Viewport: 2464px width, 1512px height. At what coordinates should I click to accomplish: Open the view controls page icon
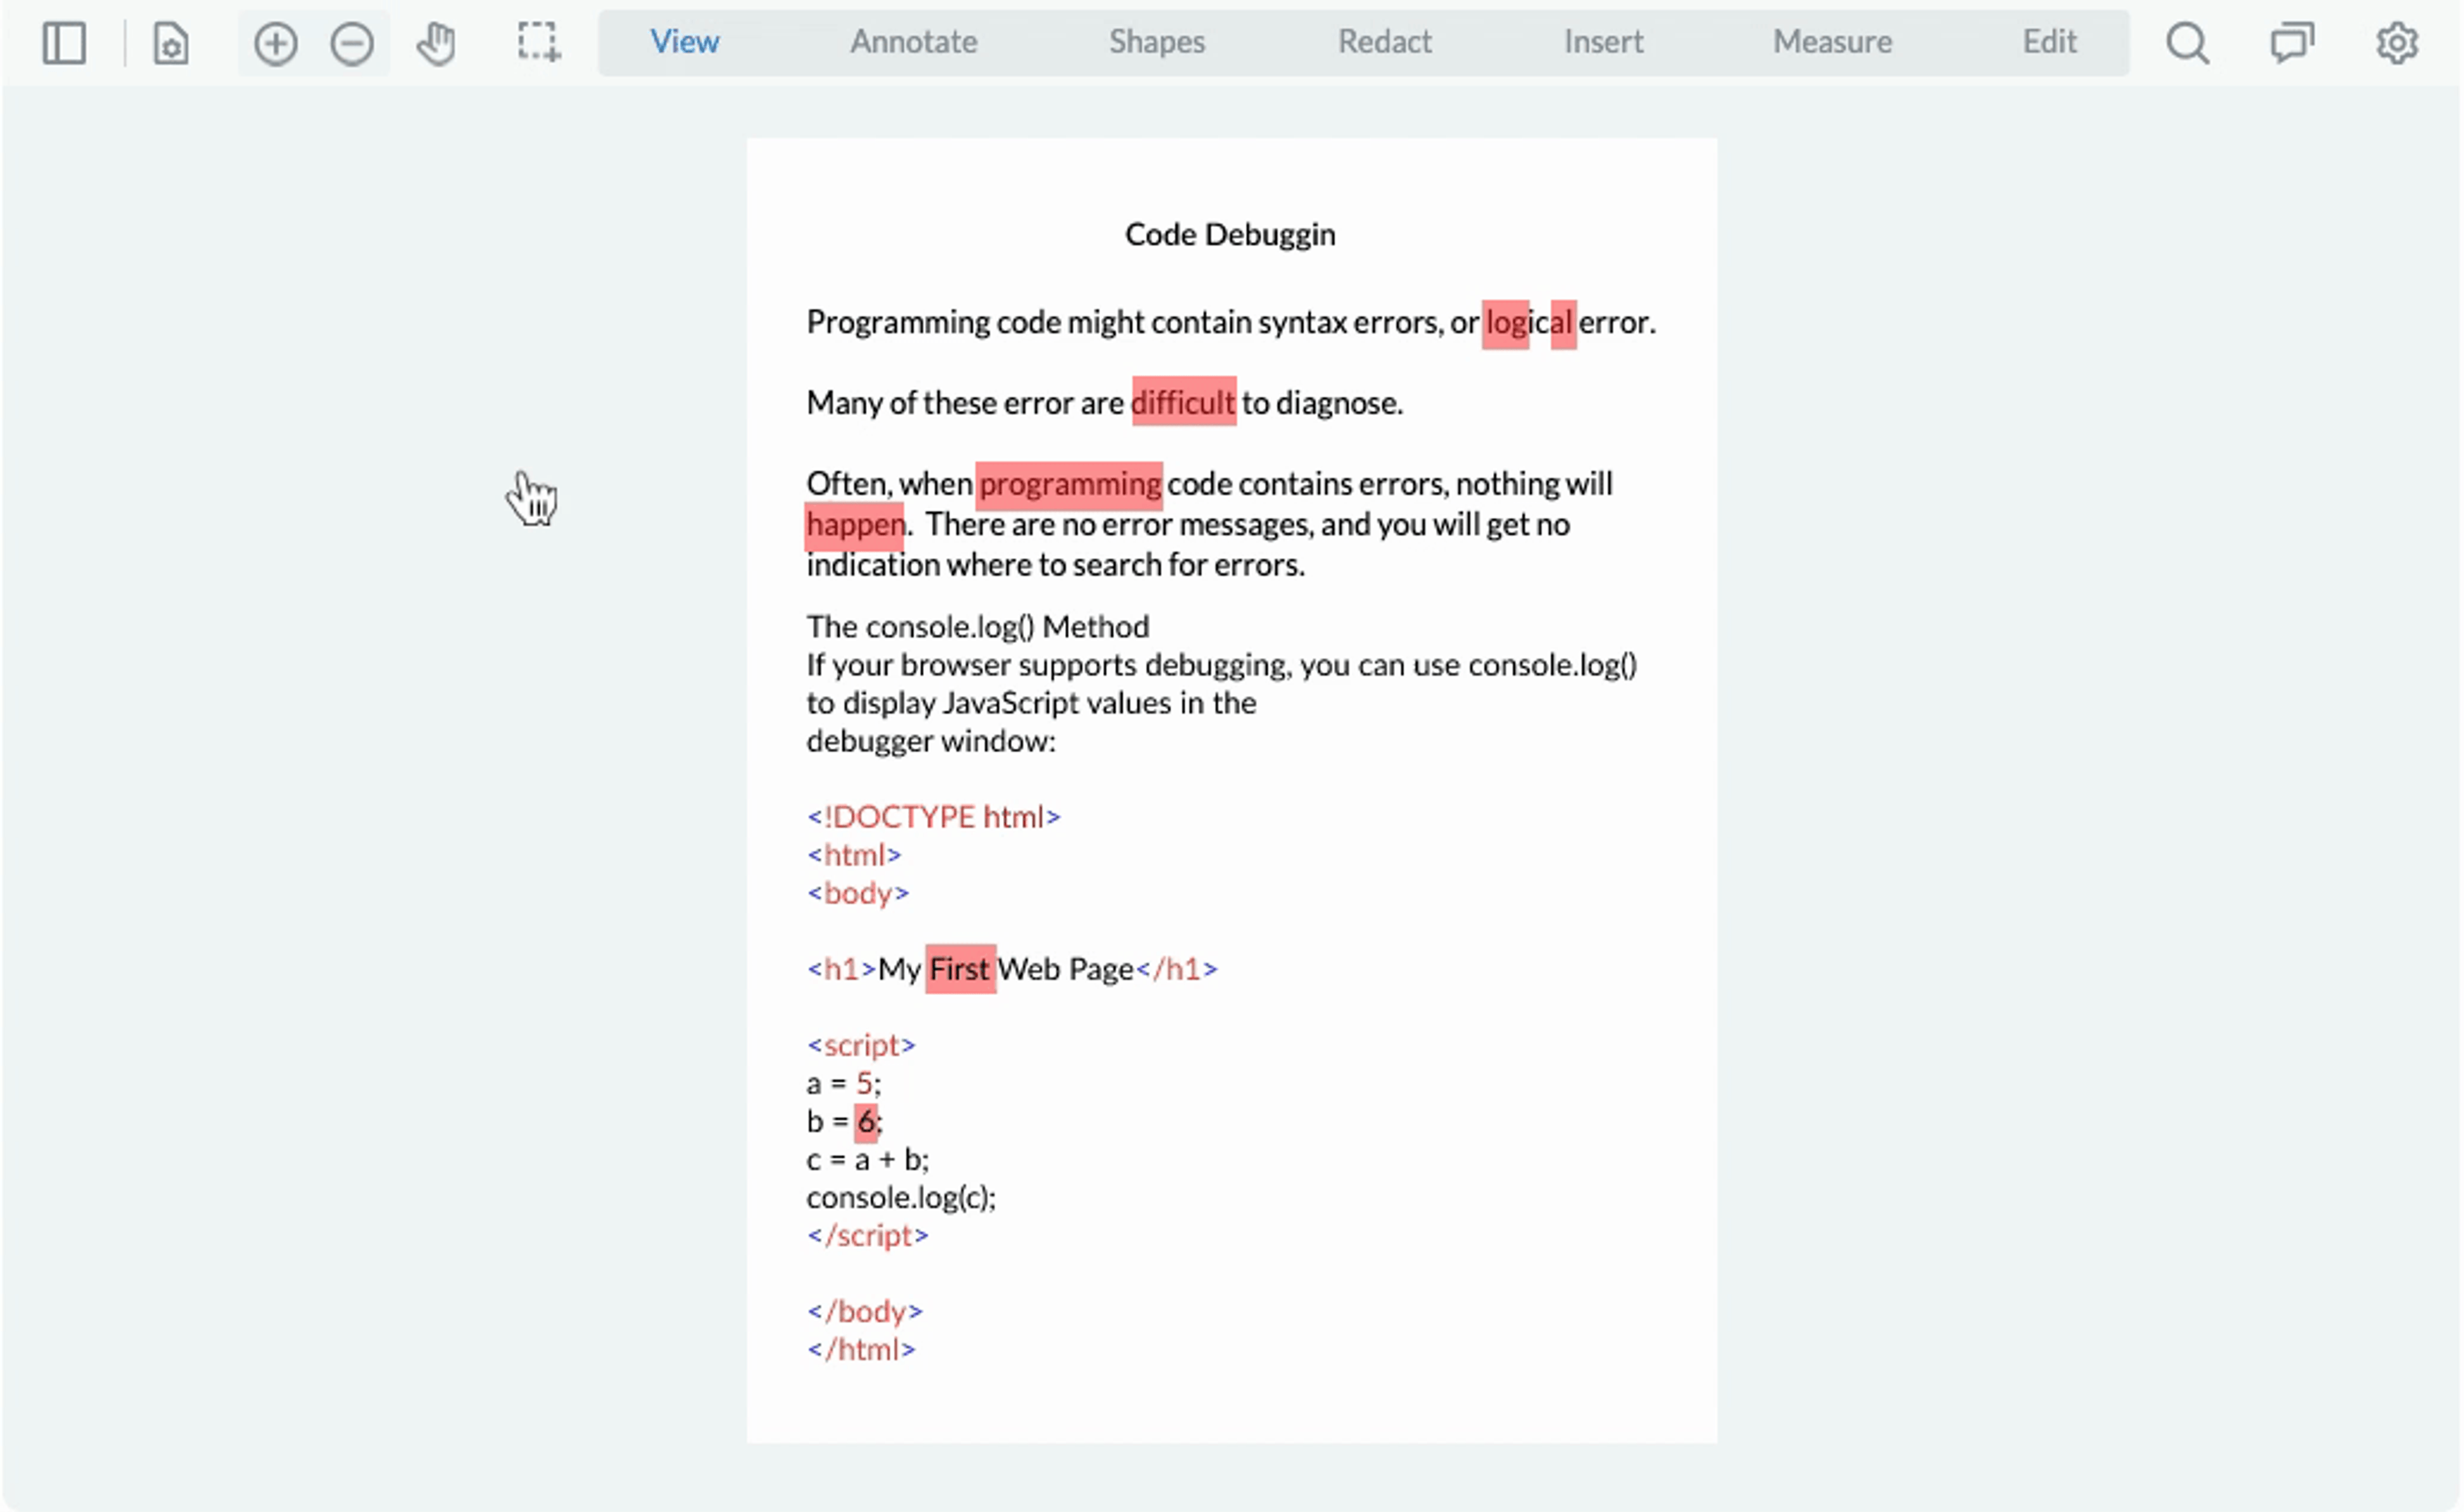click(x=171, y=43)
